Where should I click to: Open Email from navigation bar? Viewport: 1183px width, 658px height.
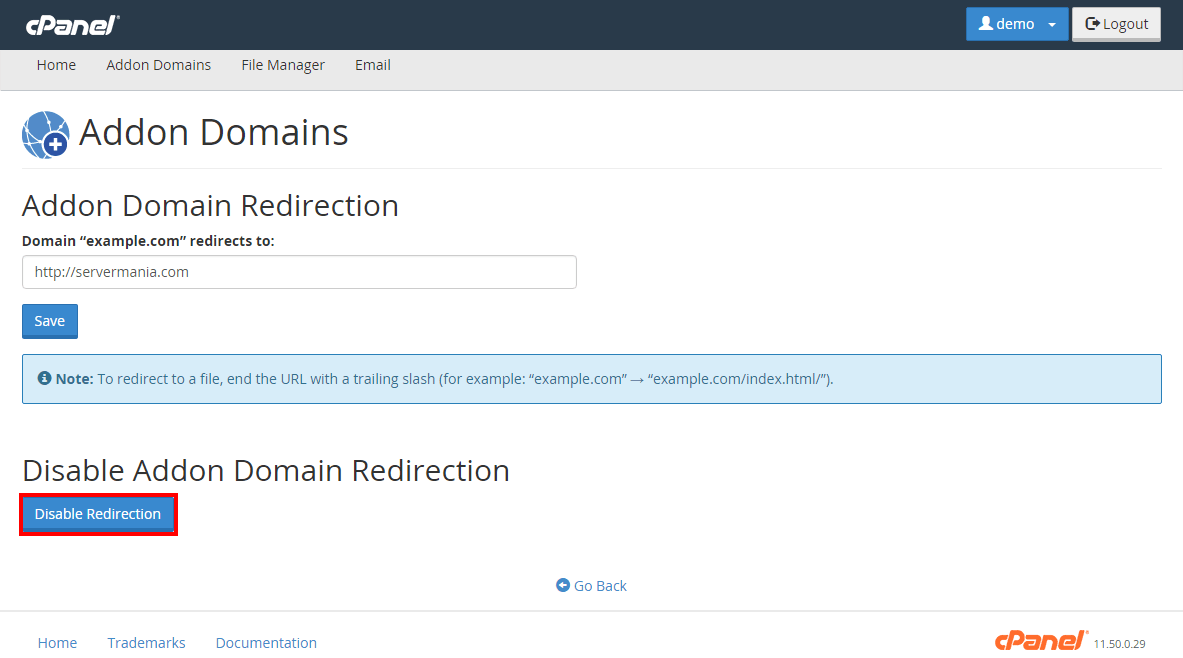(373, 65)
